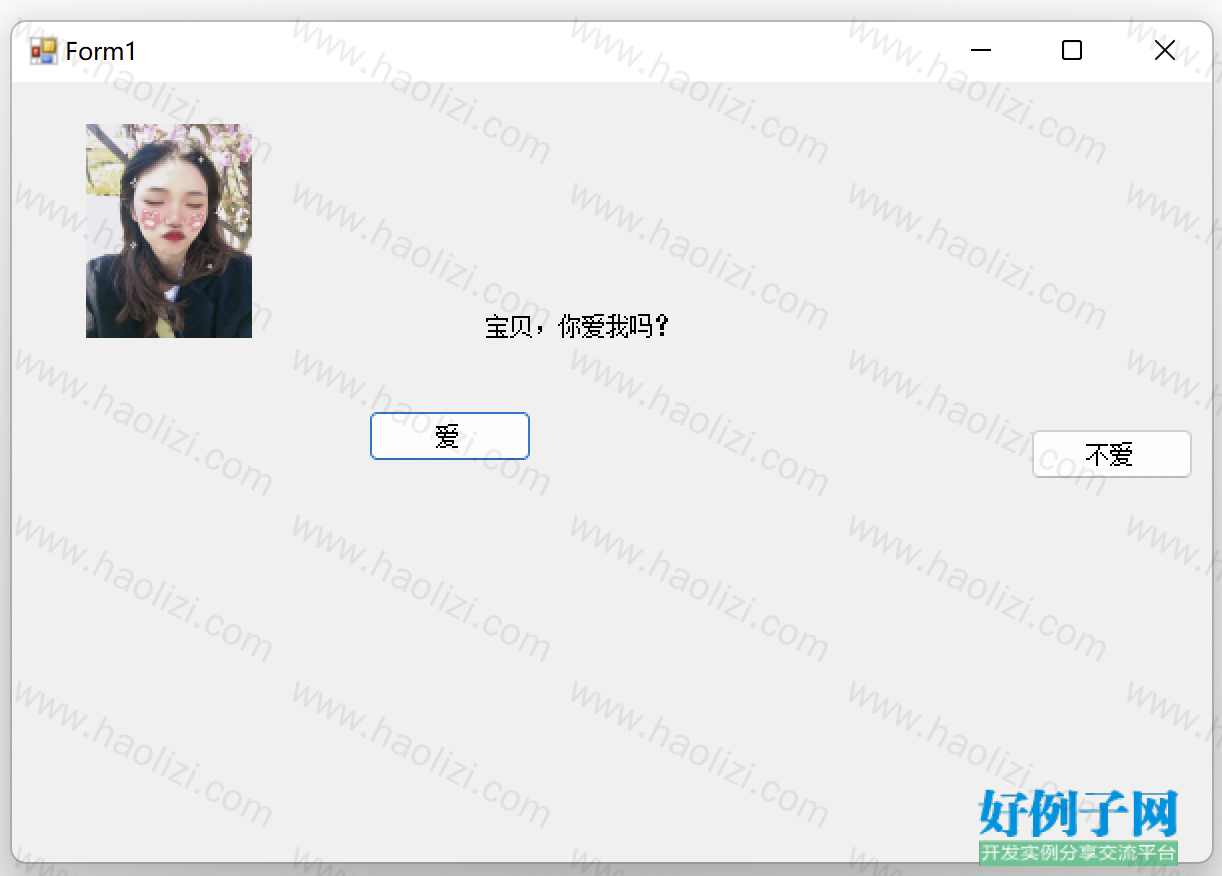Image resolution: width=1222 pixels, height=876 pixels.
Task: Click the girl's portrait photo
Action: (169, 231)
